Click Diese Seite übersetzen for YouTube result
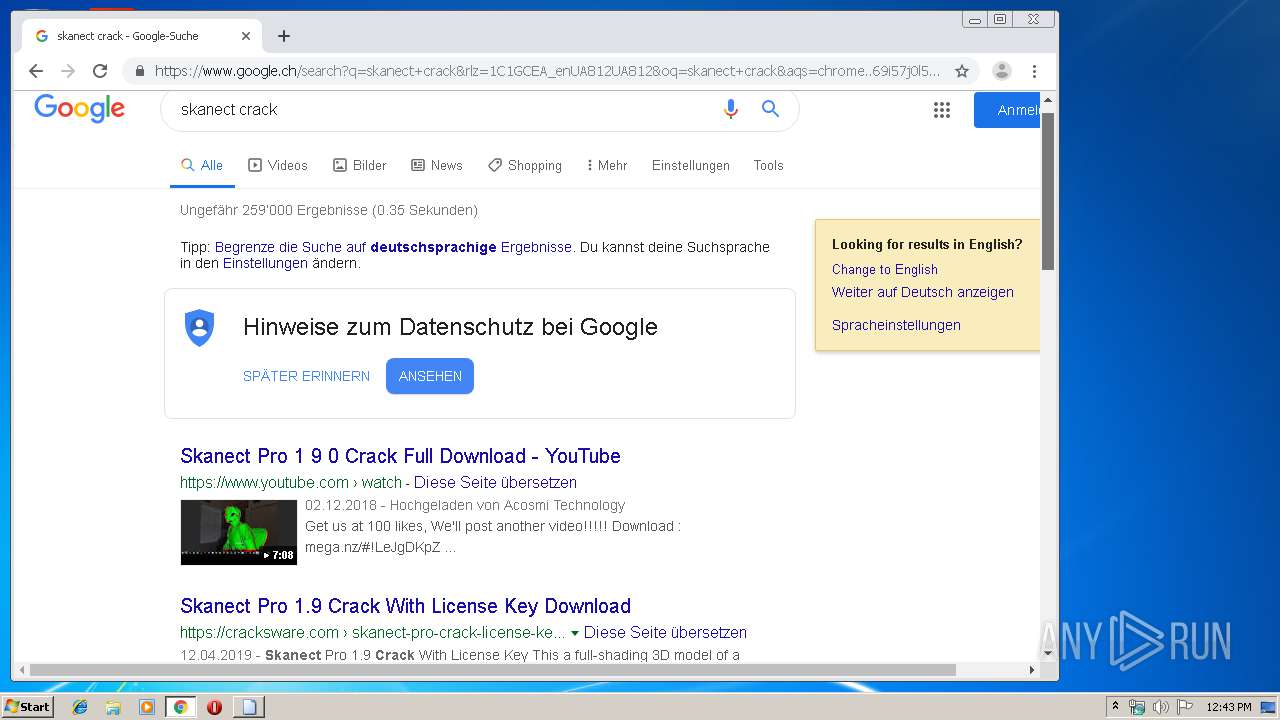The width and height of the screenshot is (1280, 720). (x=495, y=482)
